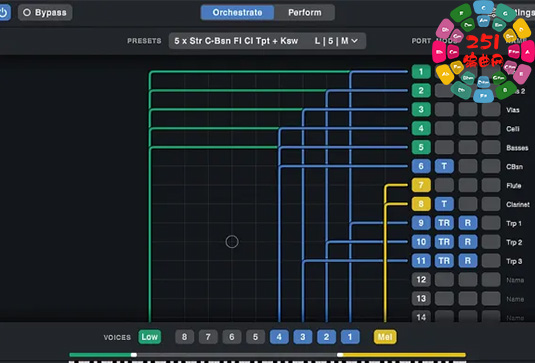This screenshot has height=363, width=535.
Task: Select yellow port 7 for Flute
Action: (x=421, y=185)
